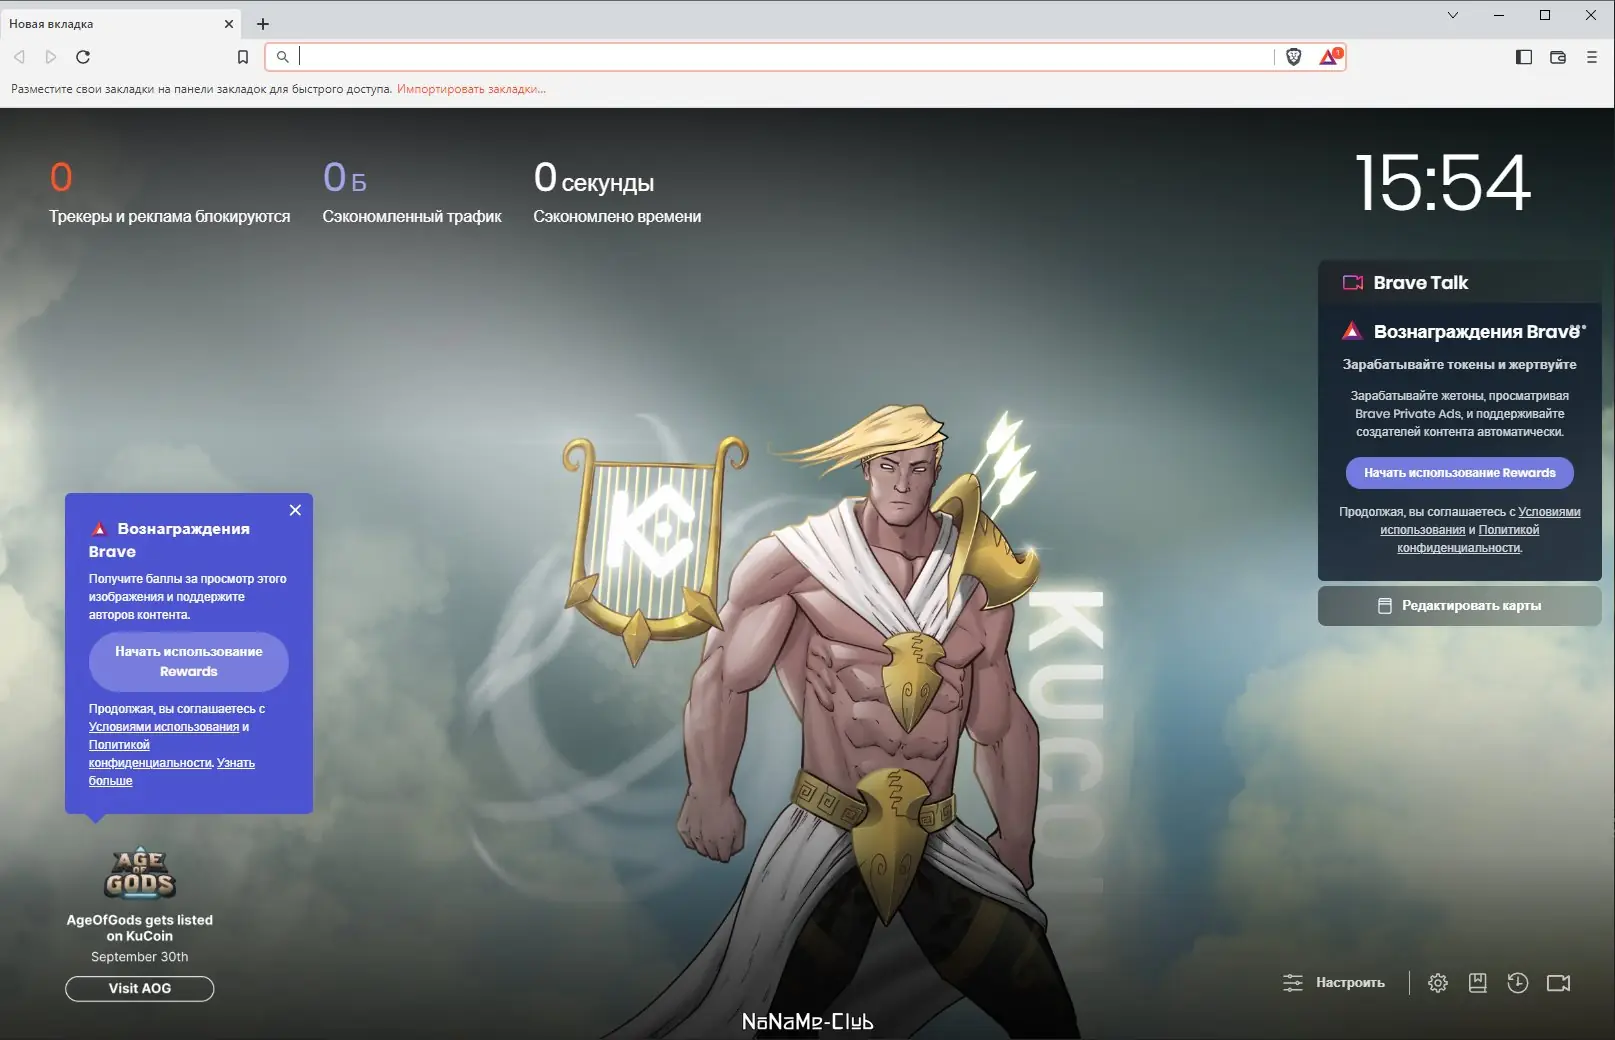
Task: Minimize the browser window
Action: [1499, 15]
